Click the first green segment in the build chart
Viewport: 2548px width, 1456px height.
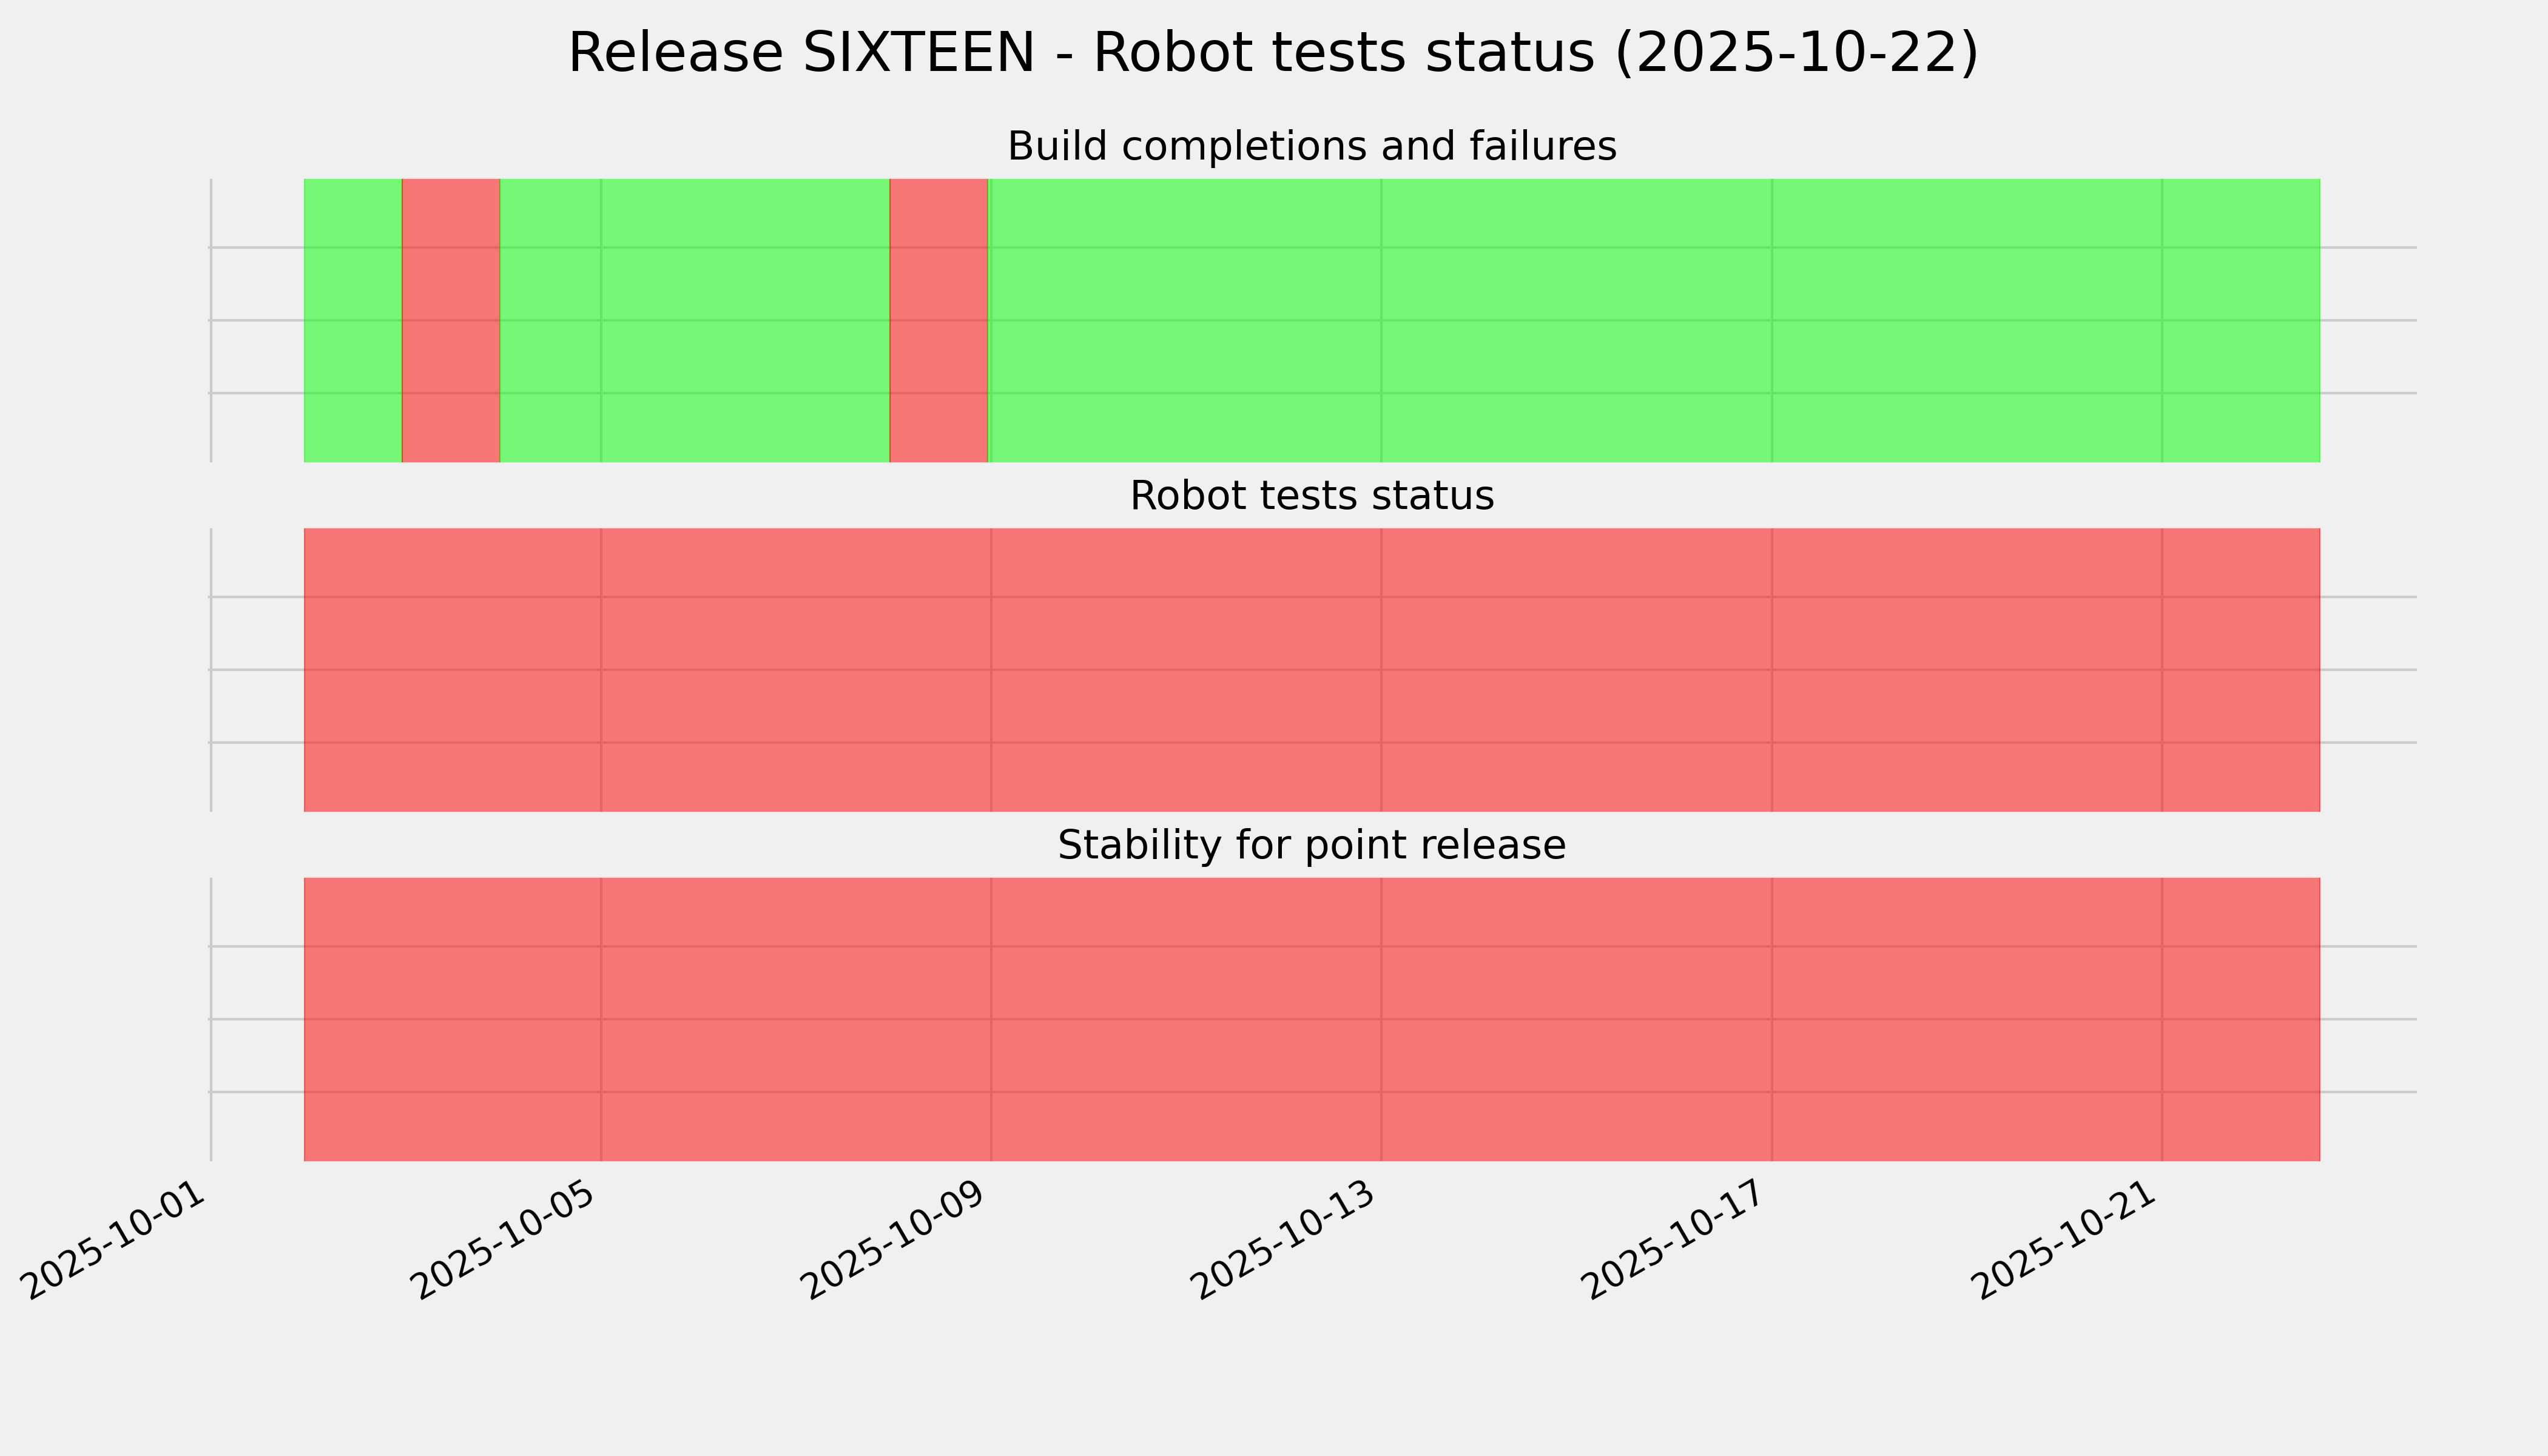pyautogui.click(x=352, y=320)
